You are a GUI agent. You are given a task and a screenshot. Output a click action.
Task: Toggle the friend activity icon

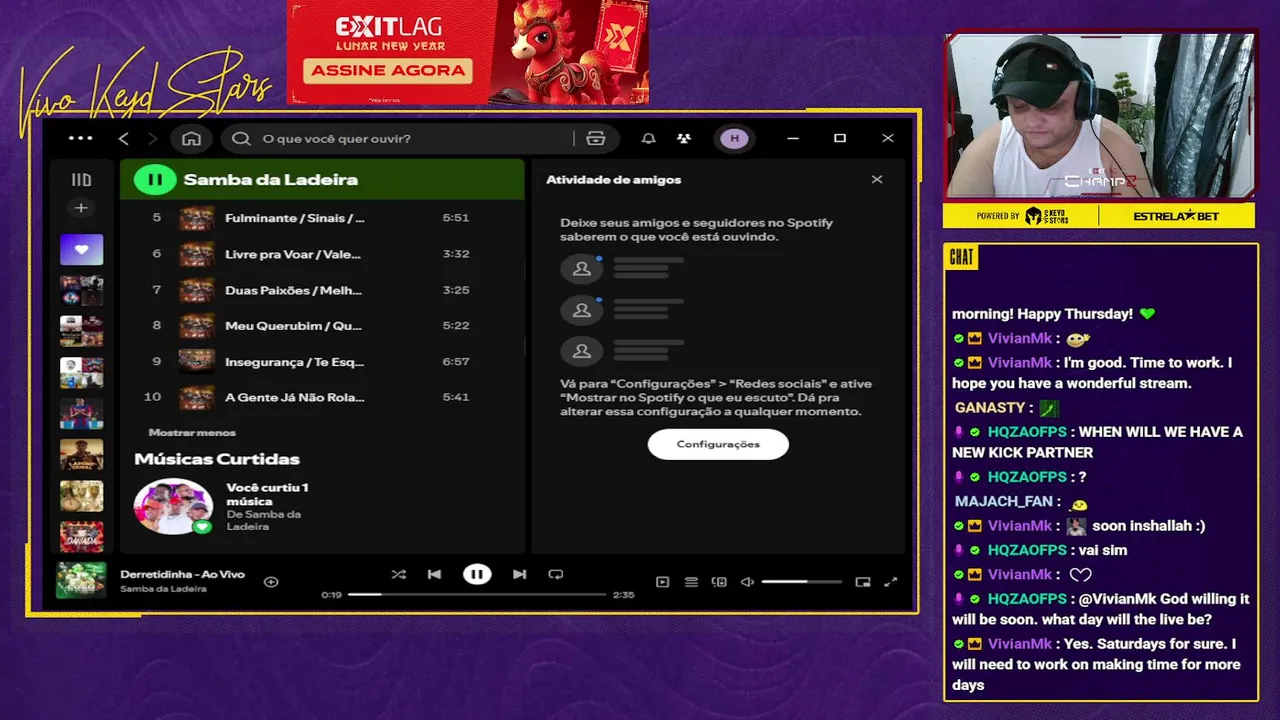point(683,138)
